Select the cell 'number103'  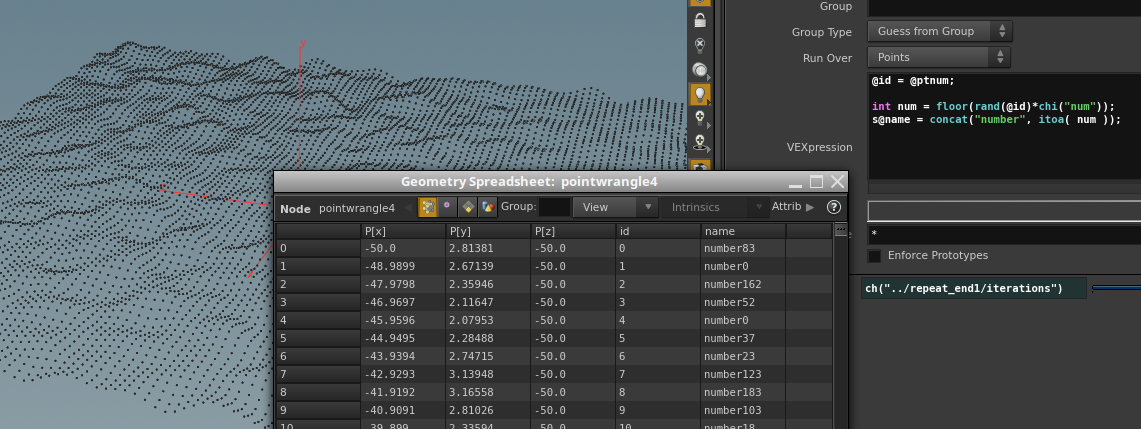coord(743,410)
